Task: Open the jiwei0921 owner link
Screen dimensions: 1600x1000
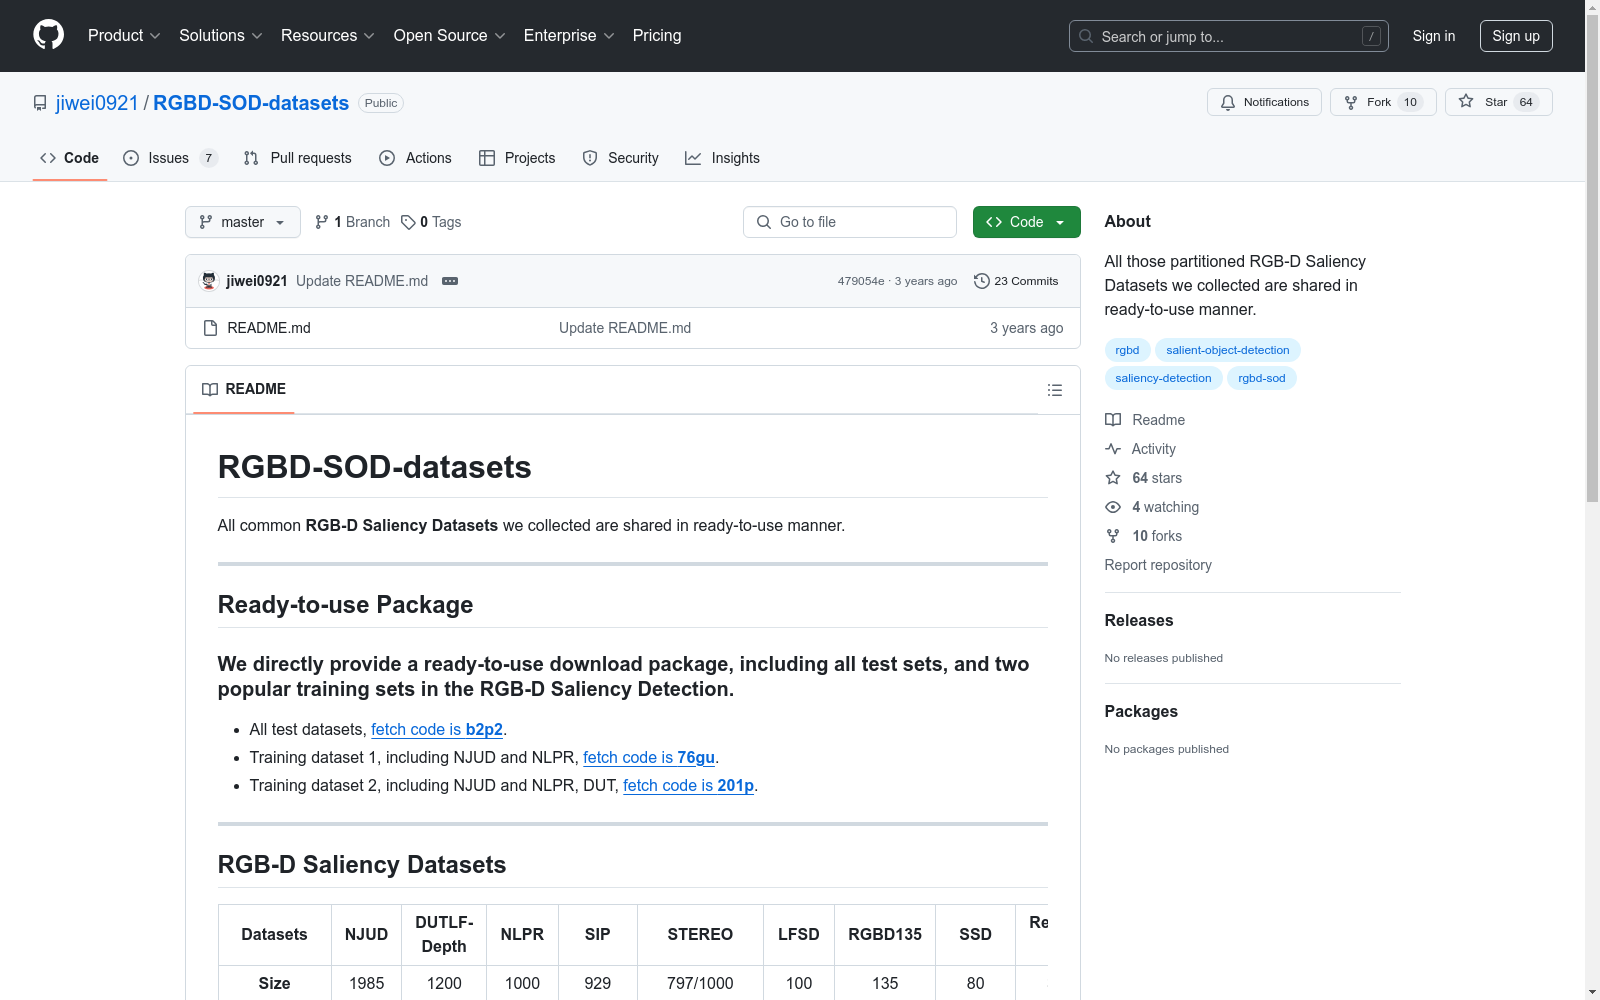Action: point(97,103)
